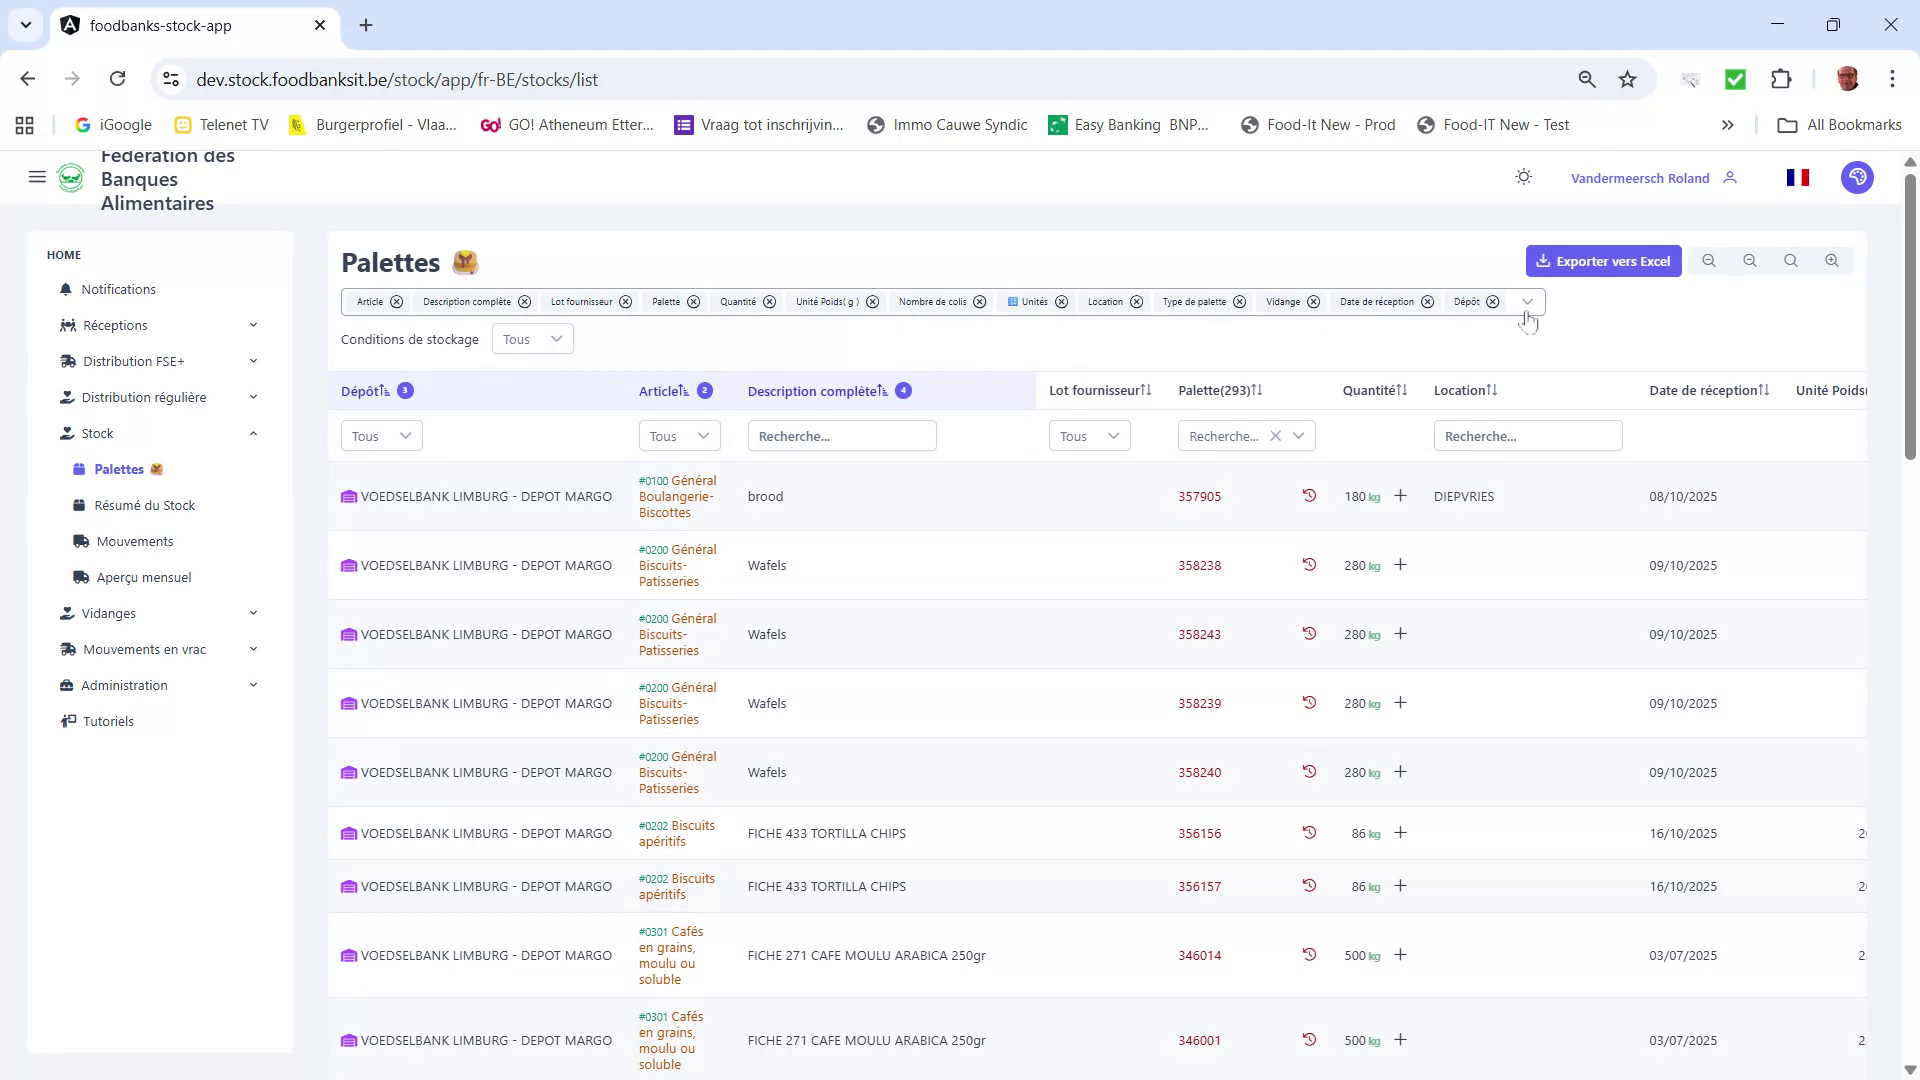This screenshot has height=1080, width=1920.
Task: Toggle light/dark mode with the sun icon
Action: pyautogui.click(x=1523, y=177)
